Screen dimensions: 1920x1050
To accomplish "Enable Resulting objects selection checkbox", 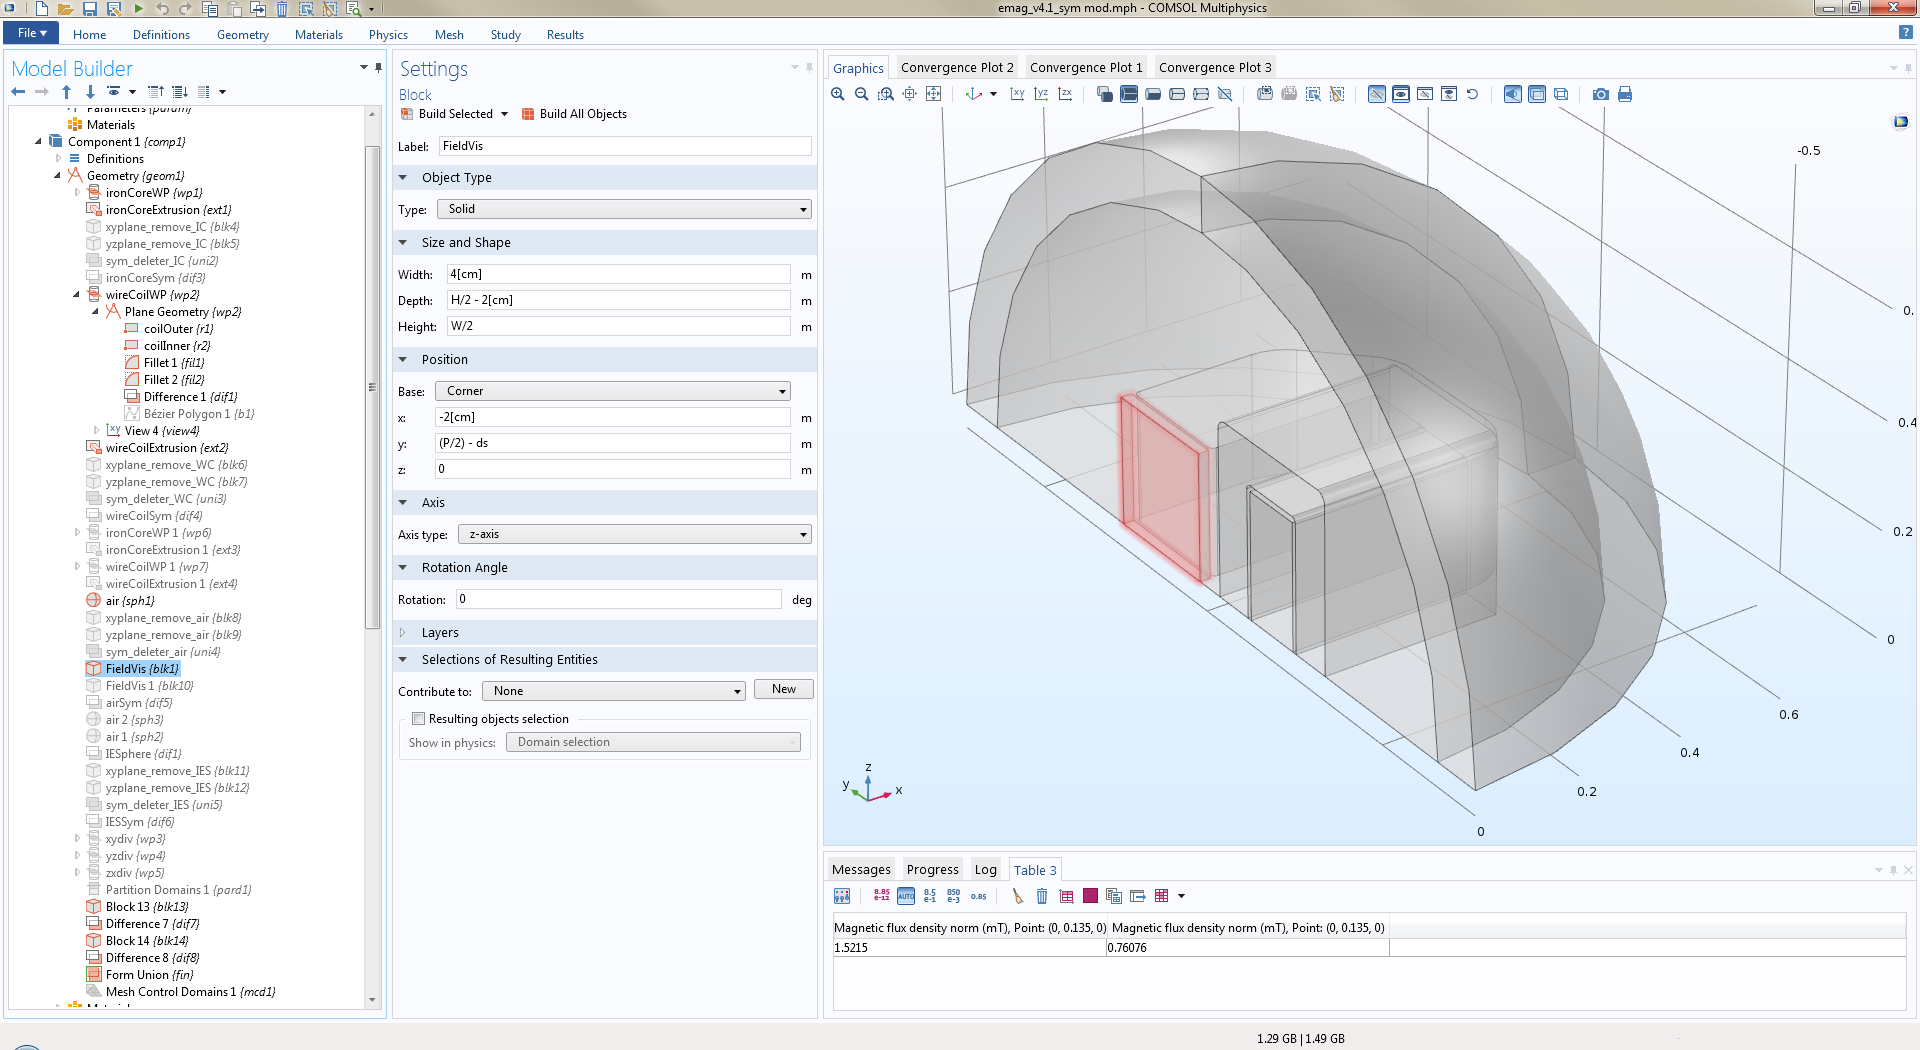I will [419, 719].
